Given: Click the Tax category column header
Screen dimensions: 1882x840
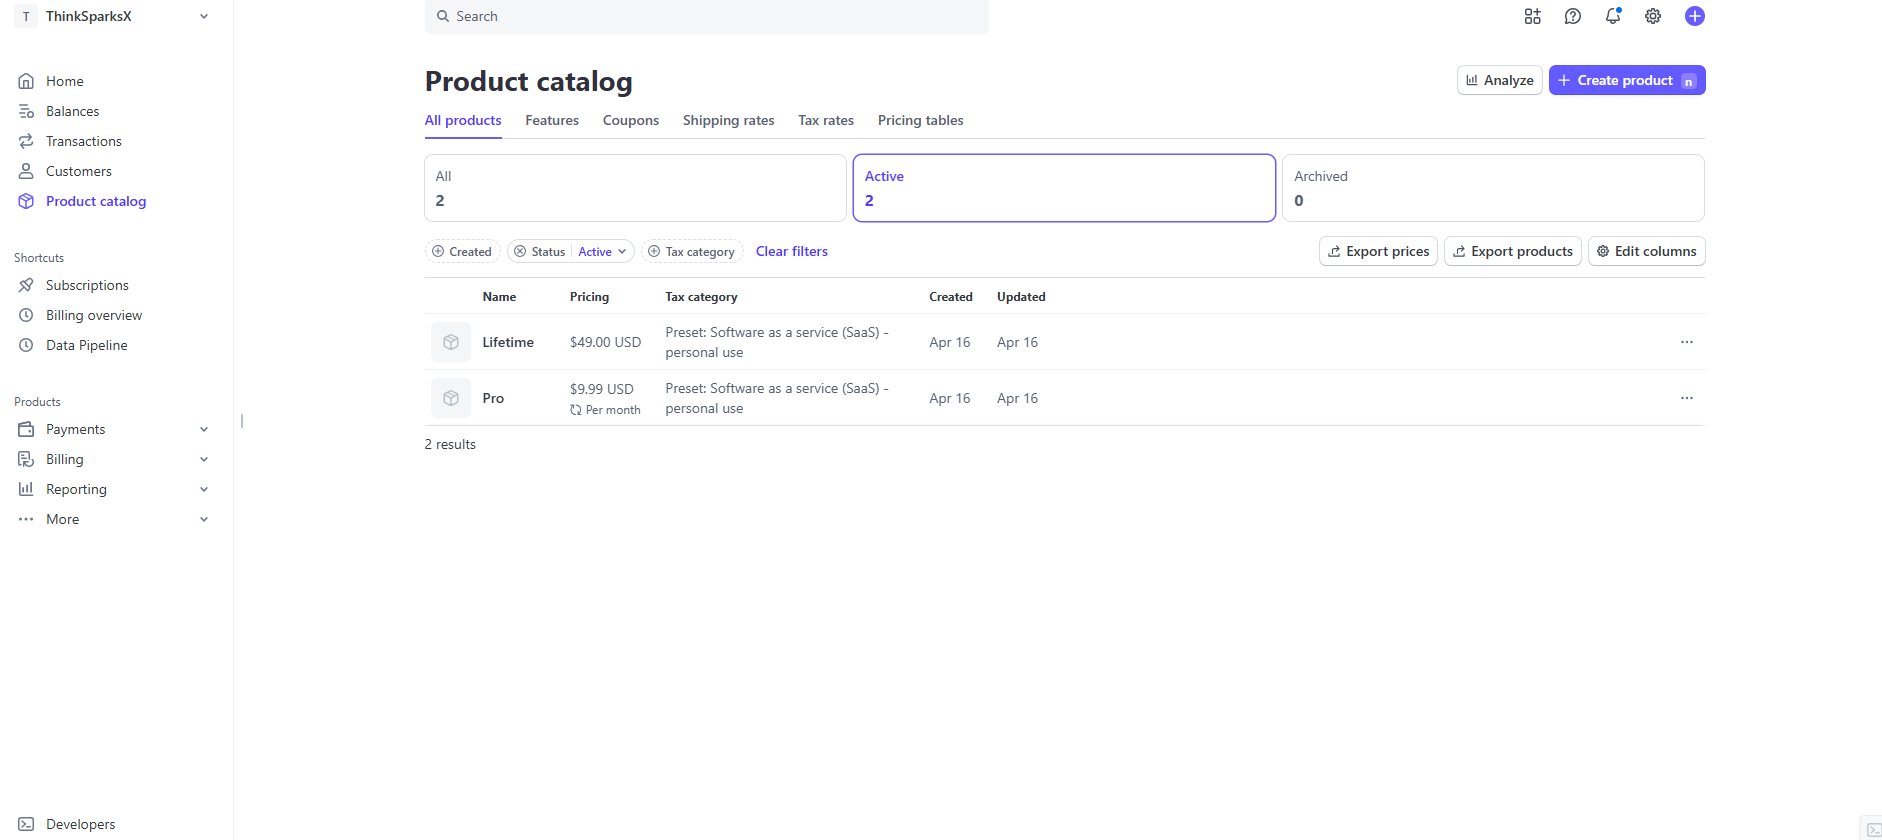Looking at the screenshot, I should click(701, 297).
